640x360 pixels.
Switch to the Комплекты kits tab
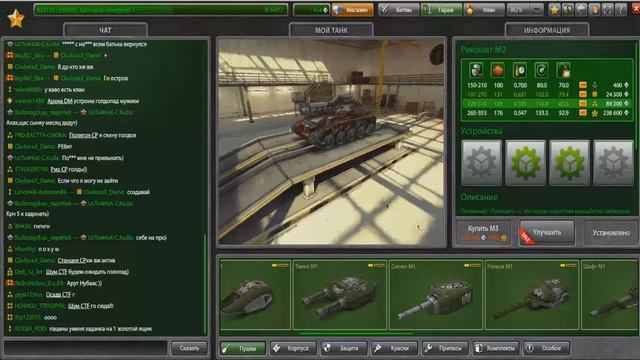tap(496, 348)
